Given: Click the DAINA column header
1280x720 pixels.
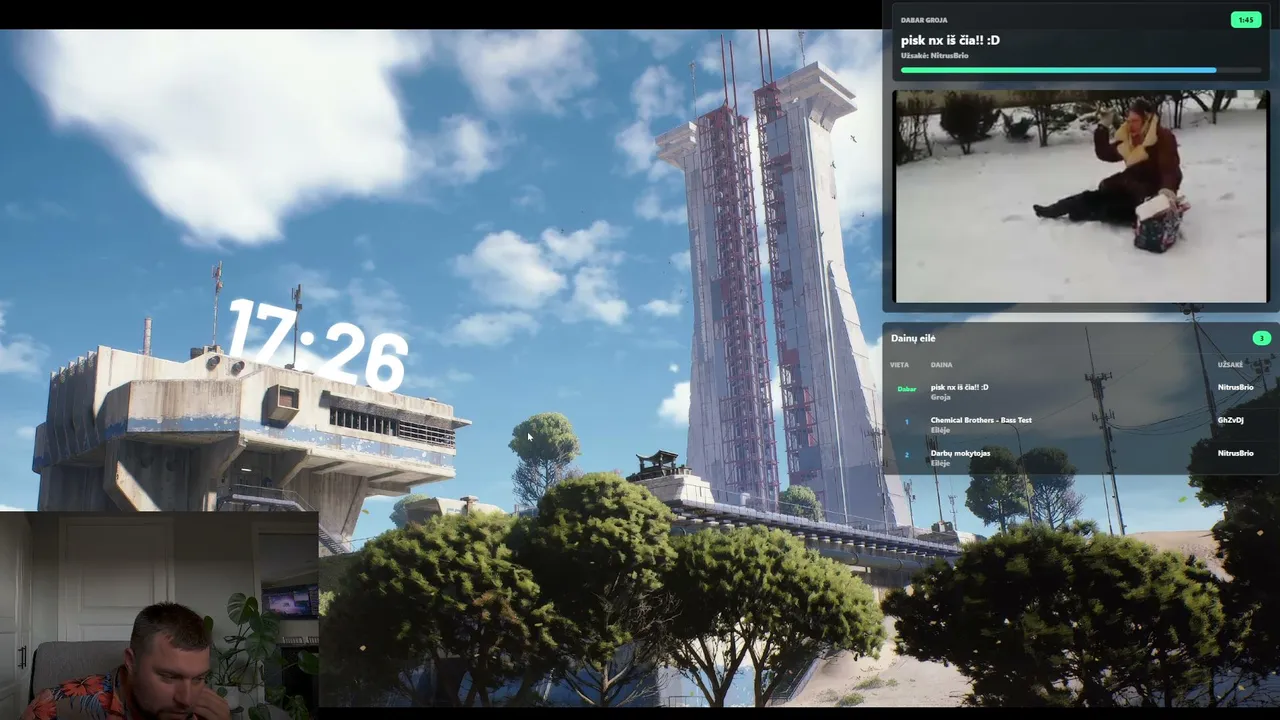Looking at the screenshot, I should (941, 365).
